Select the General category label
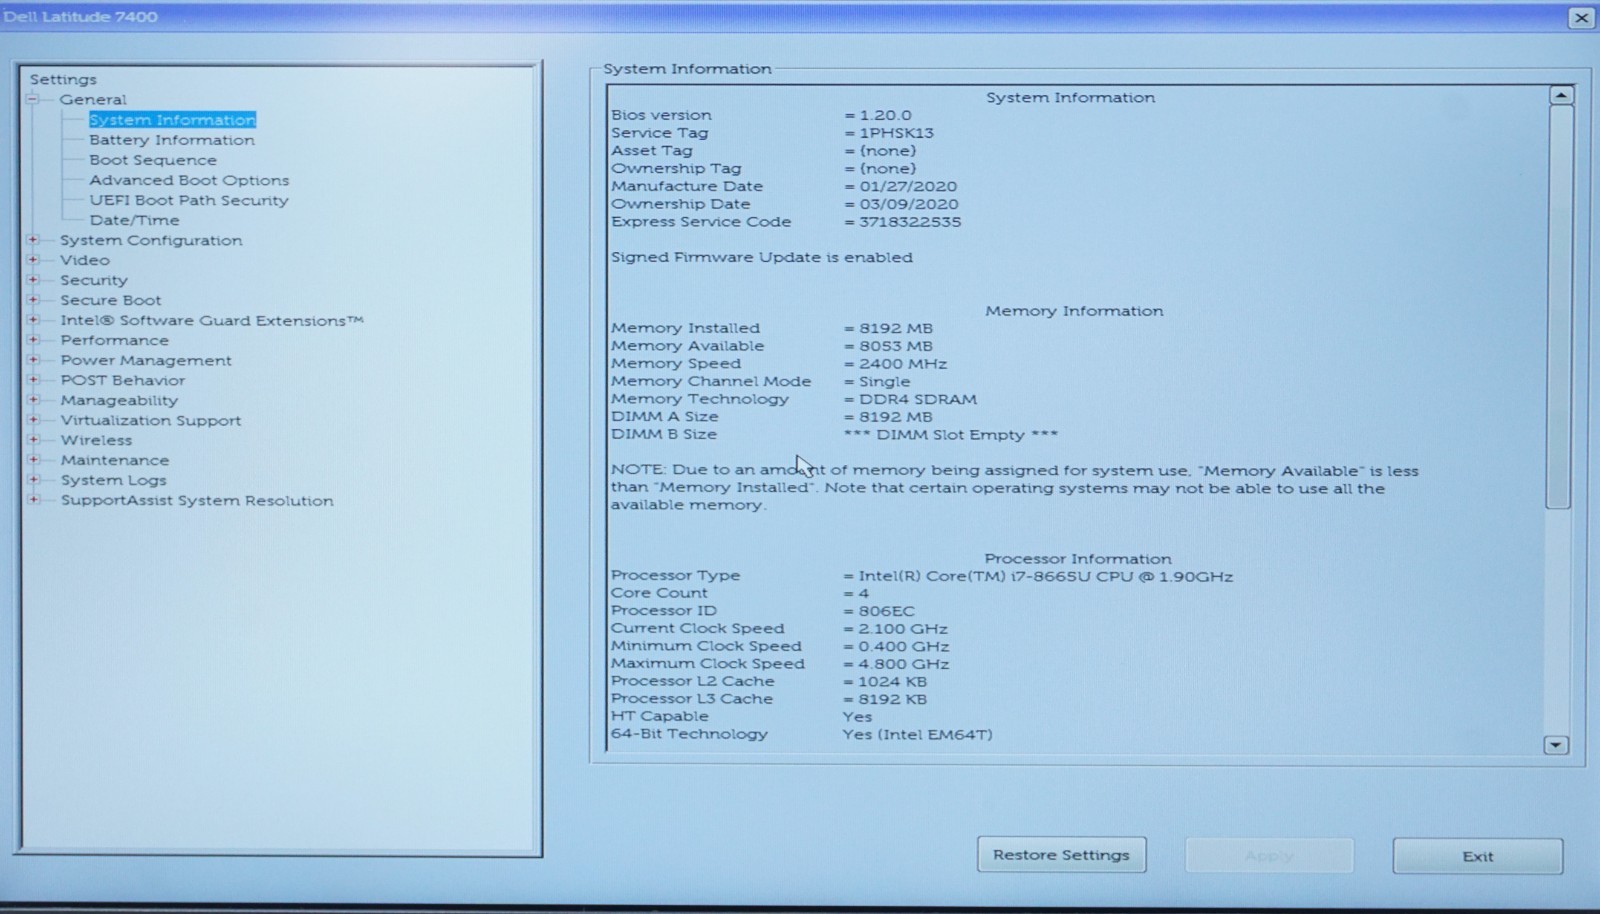 tap(93, 99)
